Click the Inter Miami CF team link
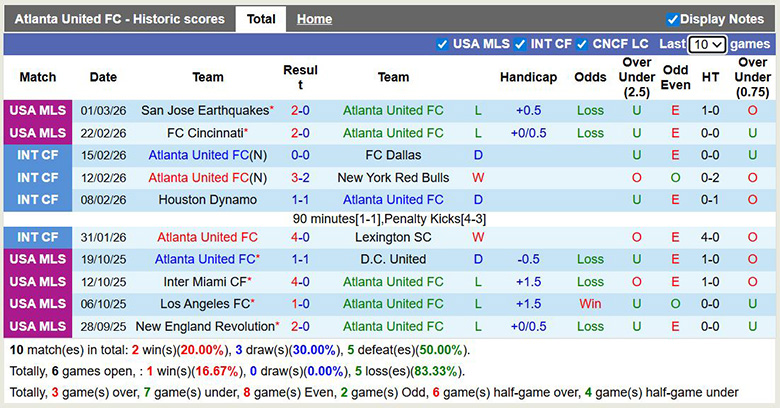This screenshot has height=408, width=780. [x=205, y=282]
